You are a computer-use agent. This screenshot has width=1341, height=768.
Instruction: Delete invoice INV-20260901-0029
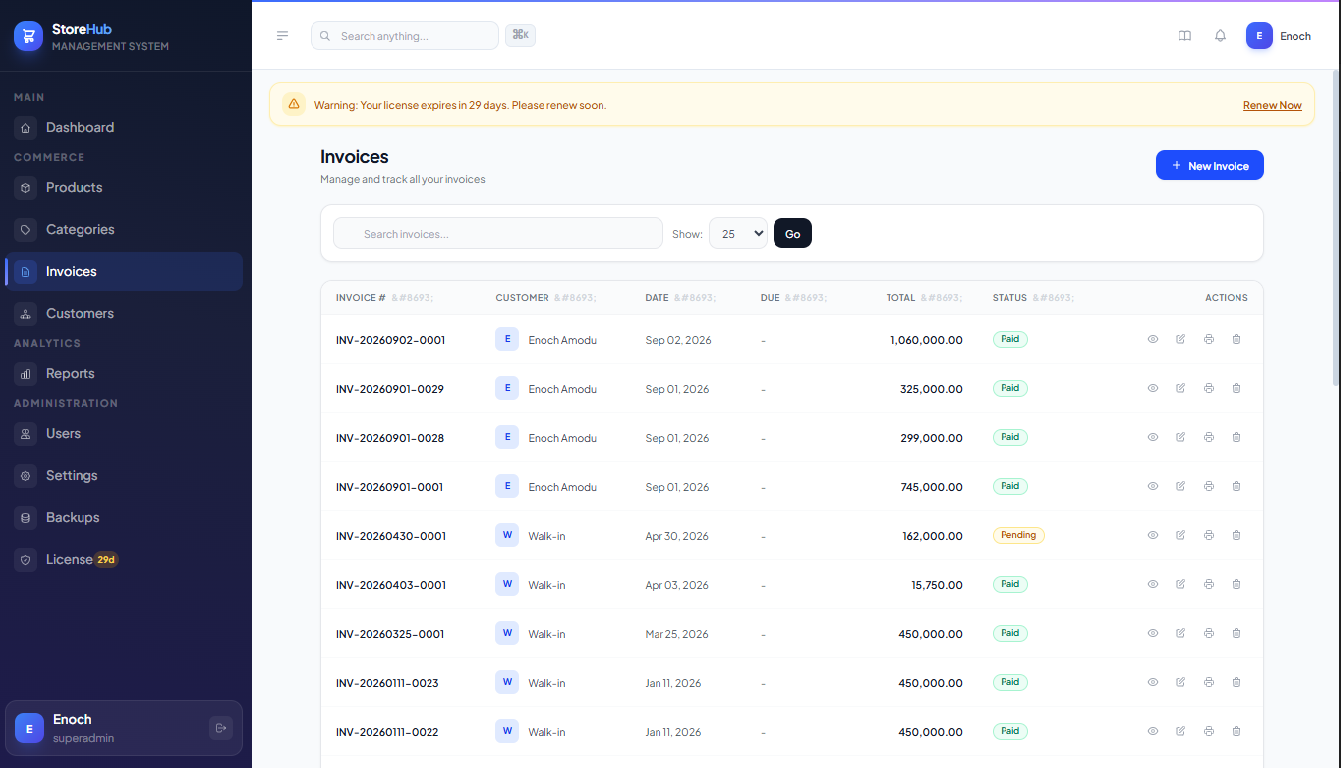point(1237,389)
